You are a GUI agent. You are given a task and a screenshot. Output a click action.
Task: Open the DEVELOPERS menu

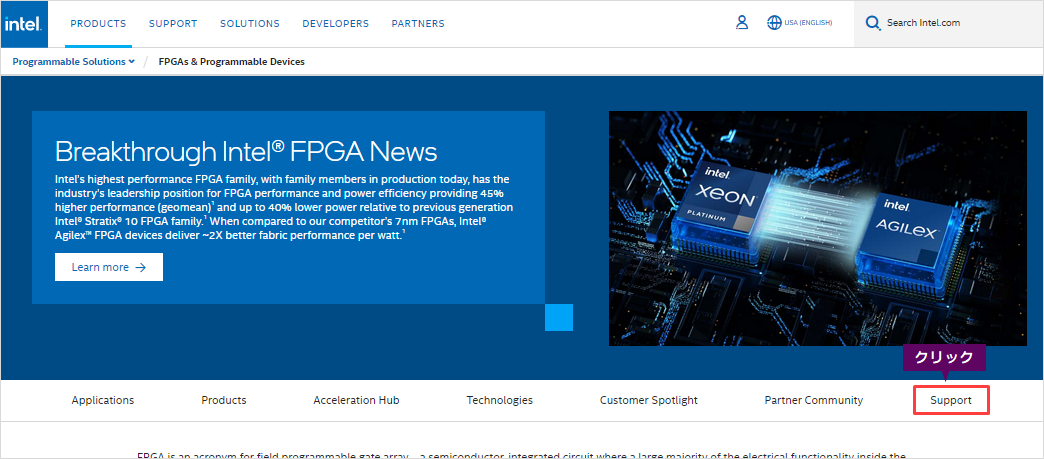click(x=336, y=23)
